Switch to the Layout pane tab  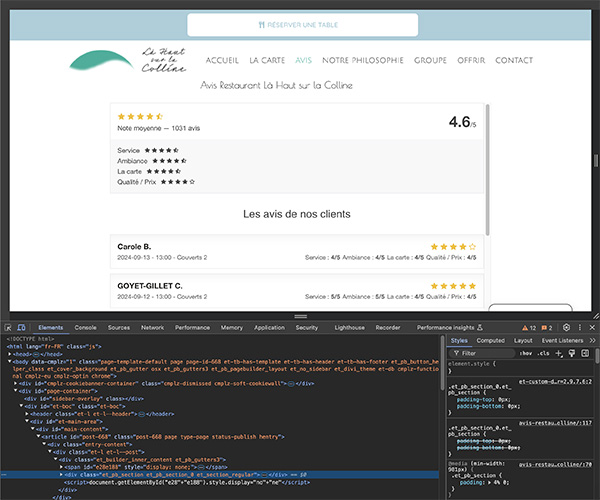coord(523,340)
